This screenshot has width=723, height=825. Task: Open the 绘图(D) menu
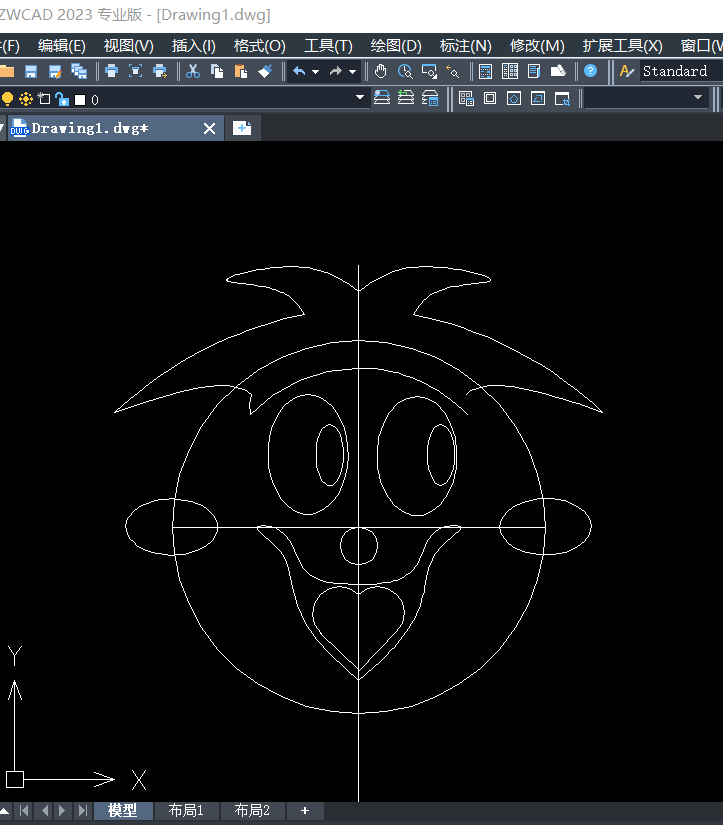(396, 46)
